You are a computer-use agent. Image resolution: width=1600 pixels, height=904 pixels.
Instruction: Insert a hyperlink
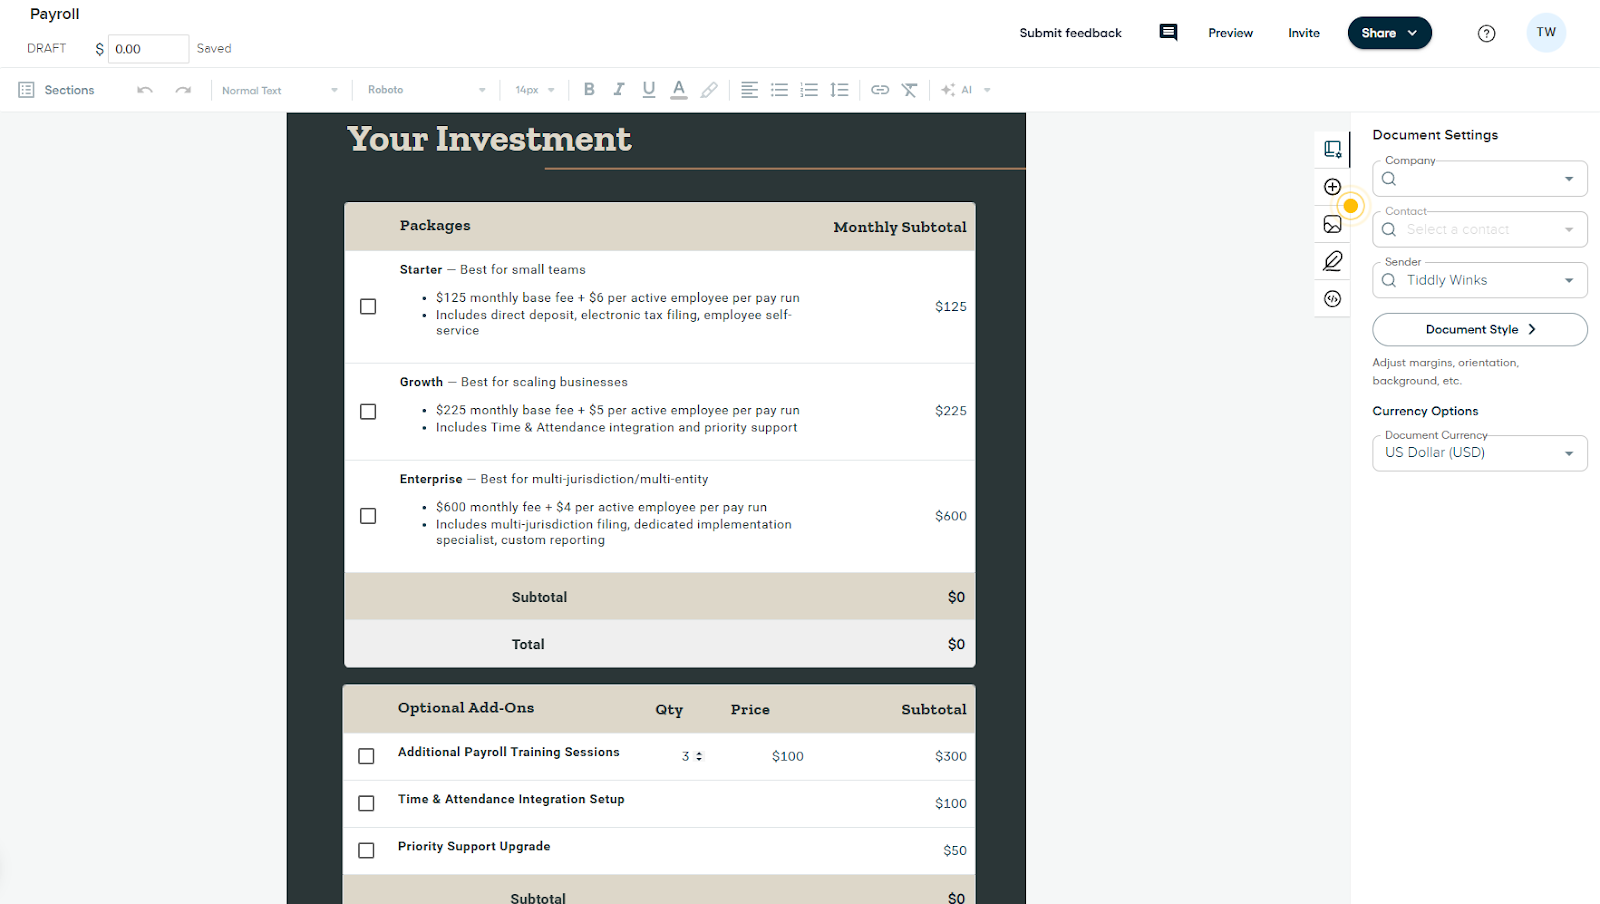880,90
